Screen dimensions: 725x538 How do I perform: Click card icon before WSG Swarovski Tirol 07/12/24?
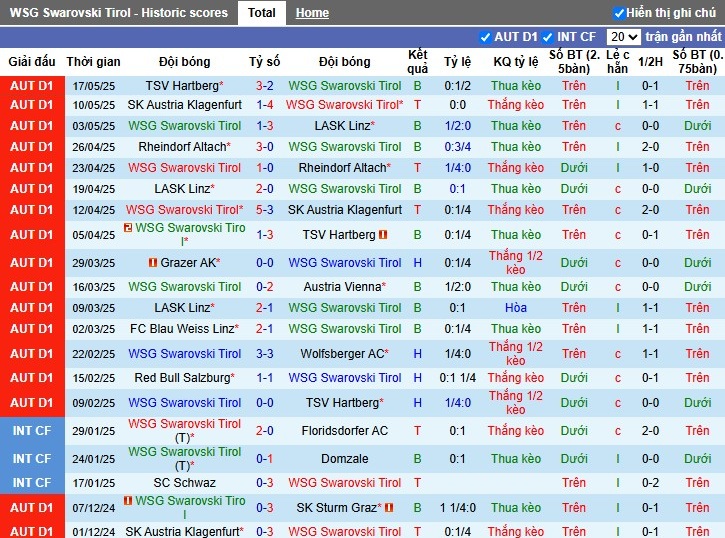pos(128,500)
